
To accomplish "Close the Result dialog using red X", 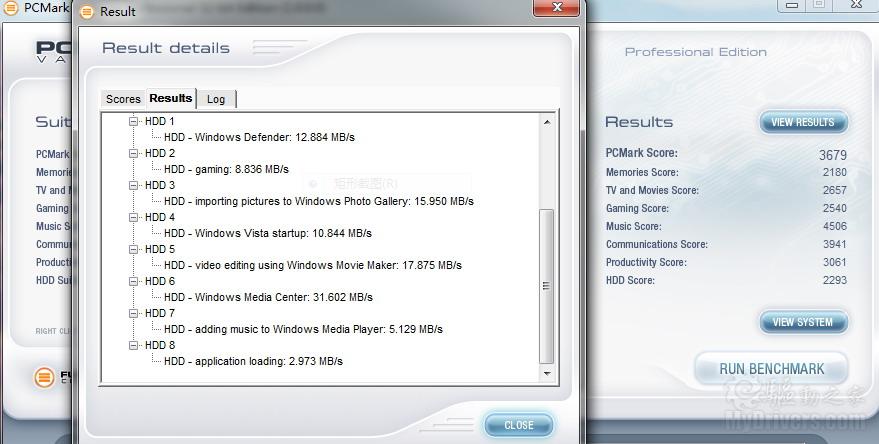I will [555, 9].
